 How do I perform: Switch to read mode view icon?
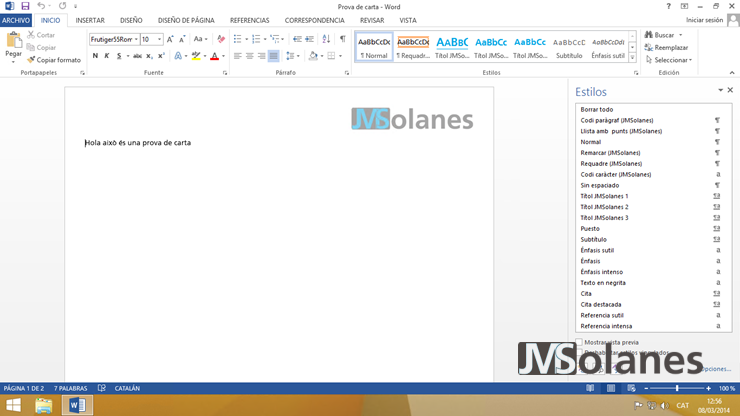(x=590, y=388)
